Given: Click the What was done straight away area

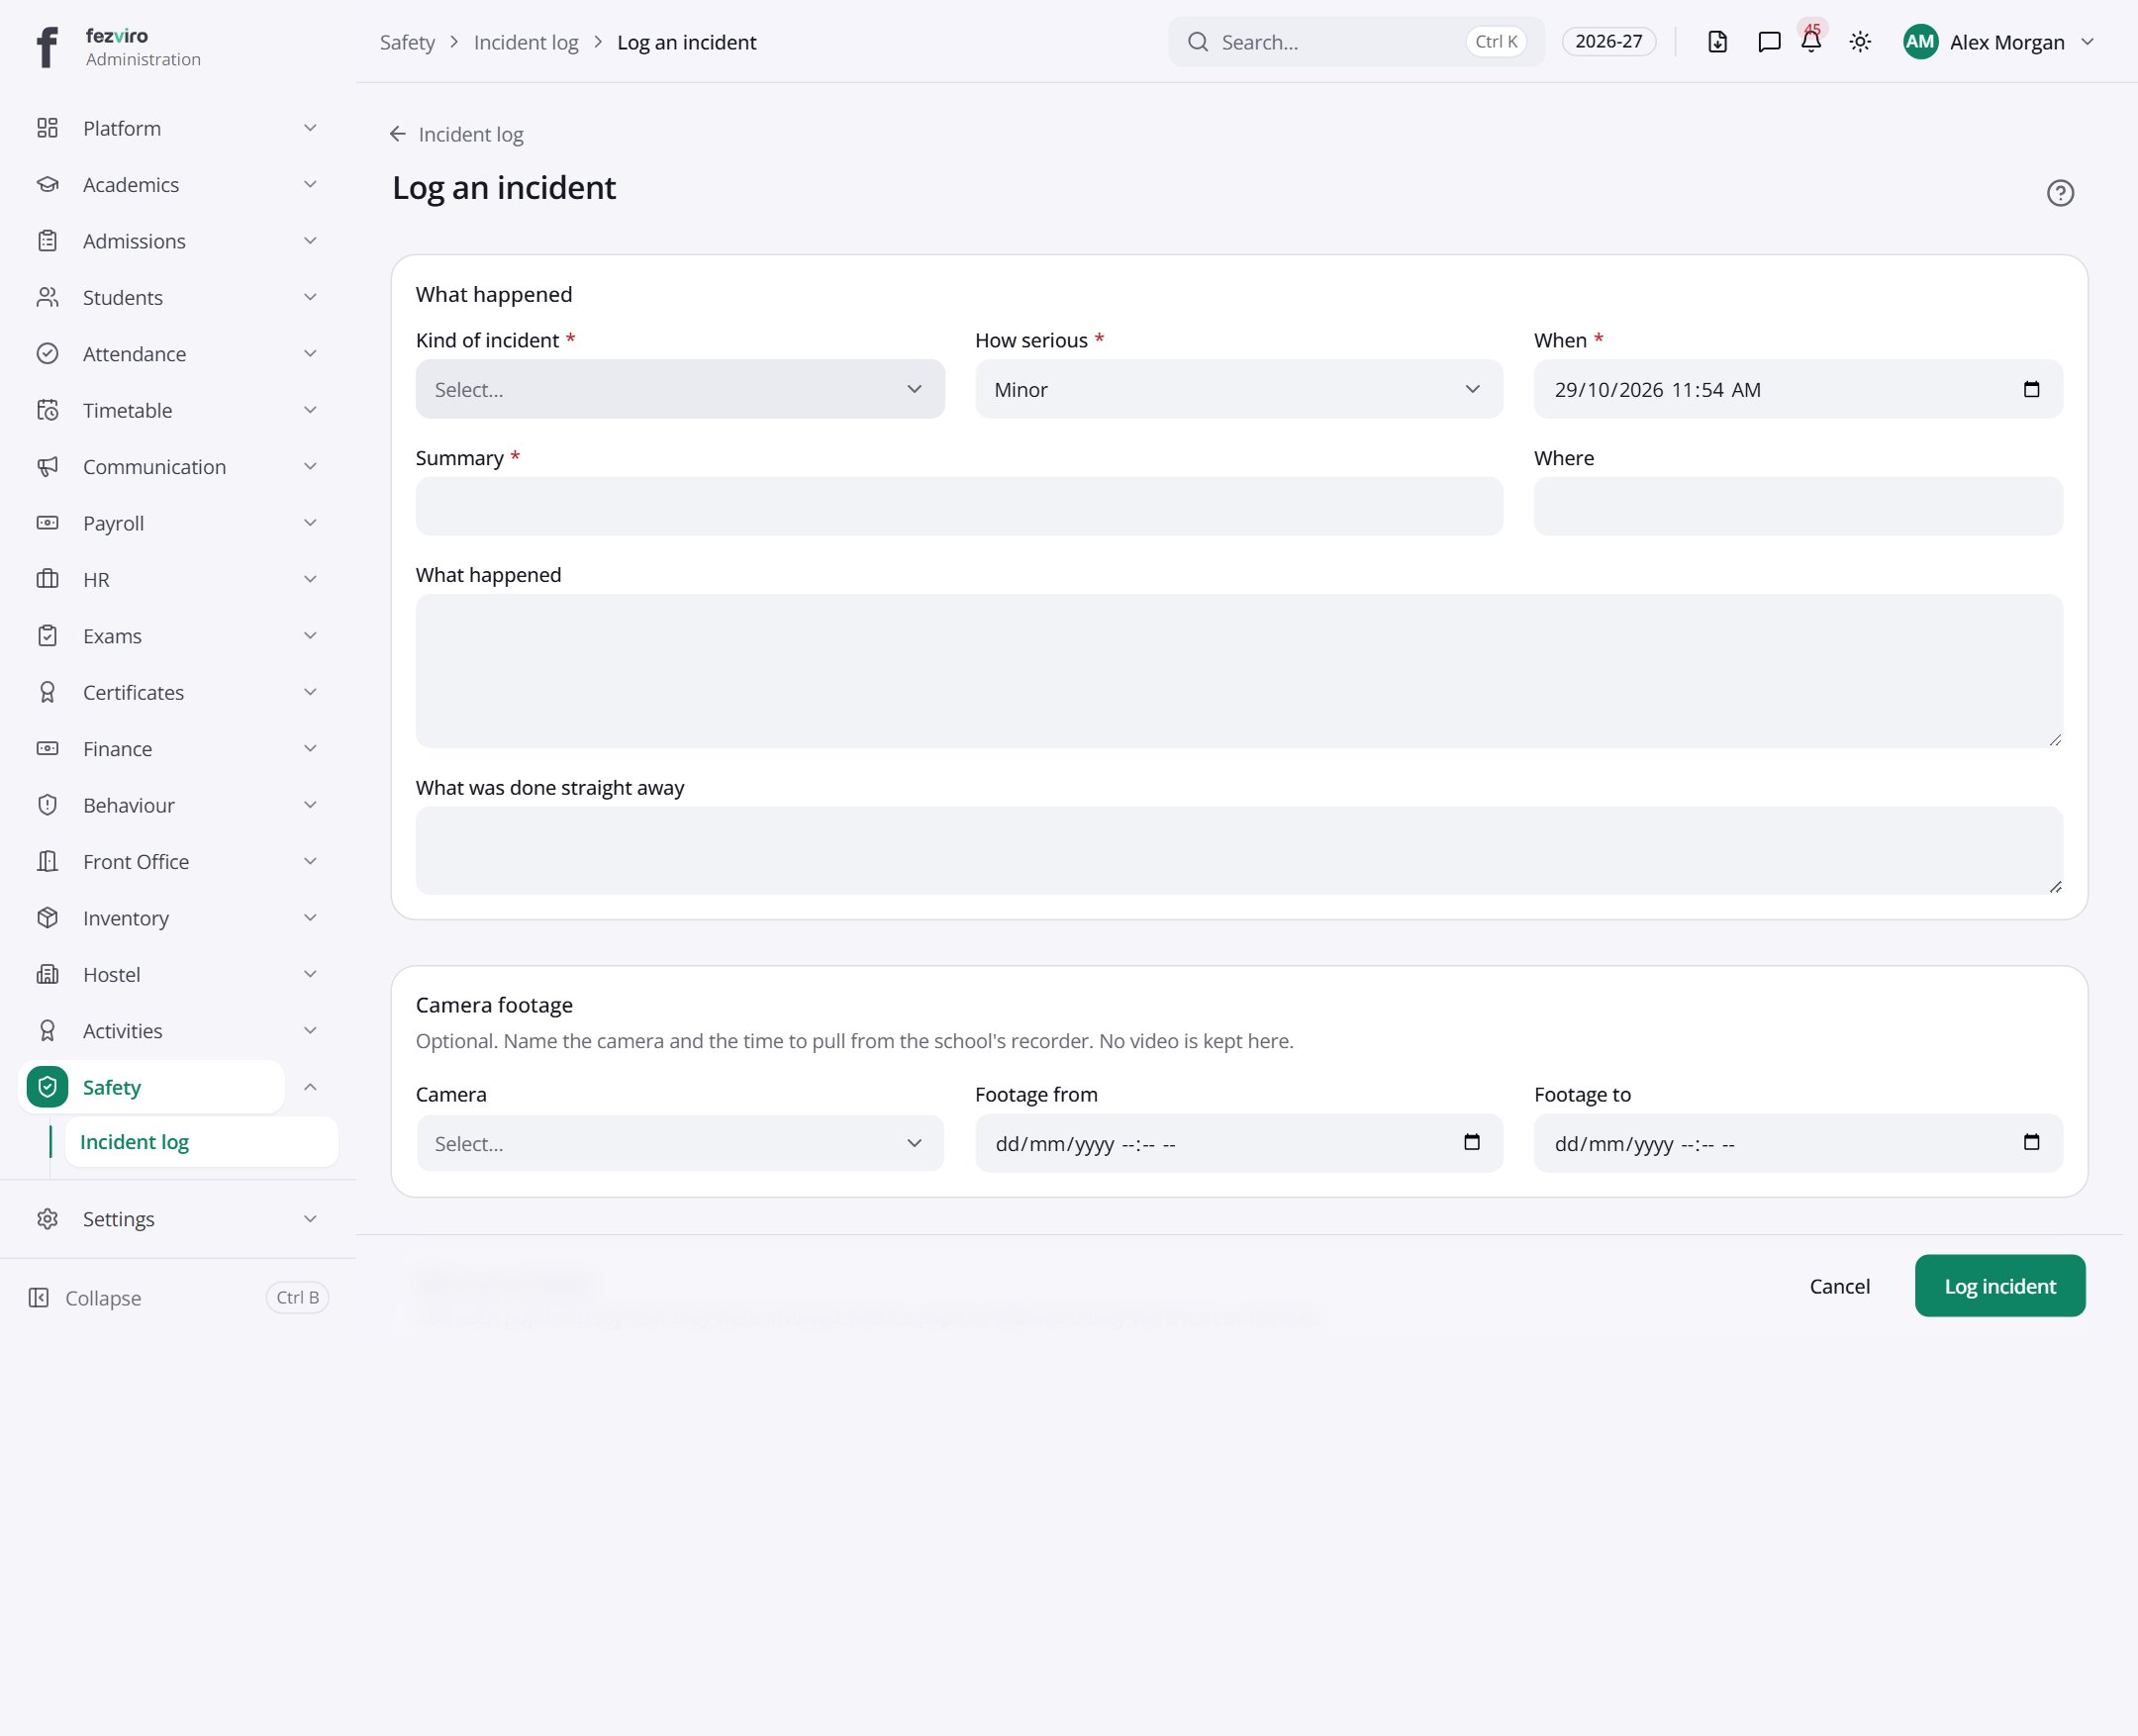Looking at the screenshot, I should point(1239,851).
